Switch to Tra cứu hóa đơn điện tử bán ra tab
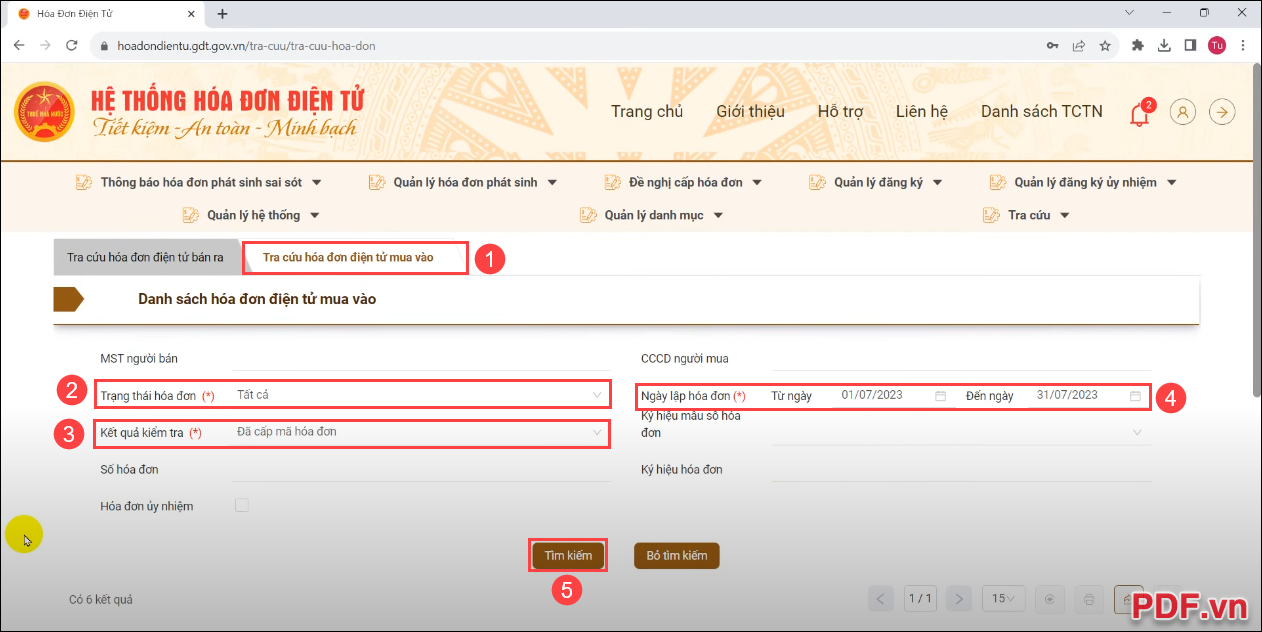 [146, 256]
